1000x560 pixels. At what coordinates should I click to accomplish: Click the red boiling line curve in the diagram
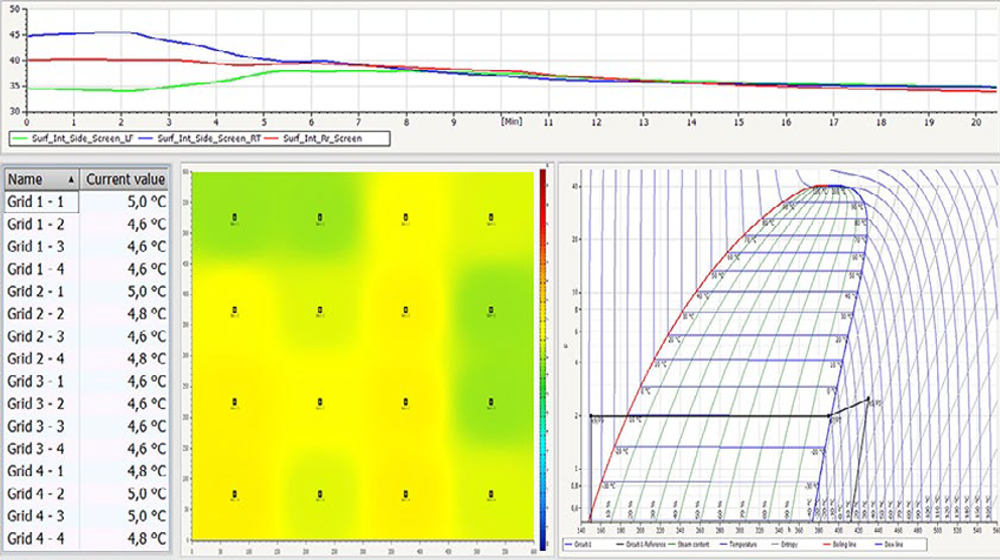pyautogui.click(x=670, y=334)
